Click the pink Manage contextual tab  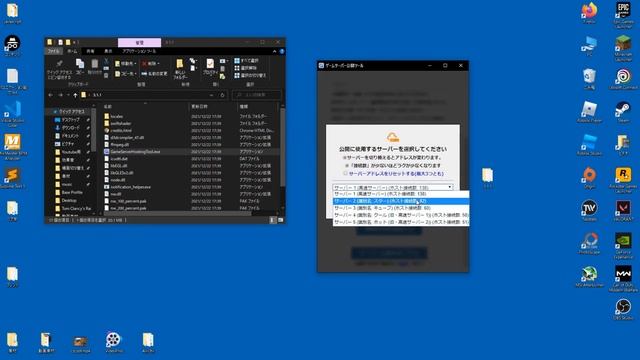139,42
